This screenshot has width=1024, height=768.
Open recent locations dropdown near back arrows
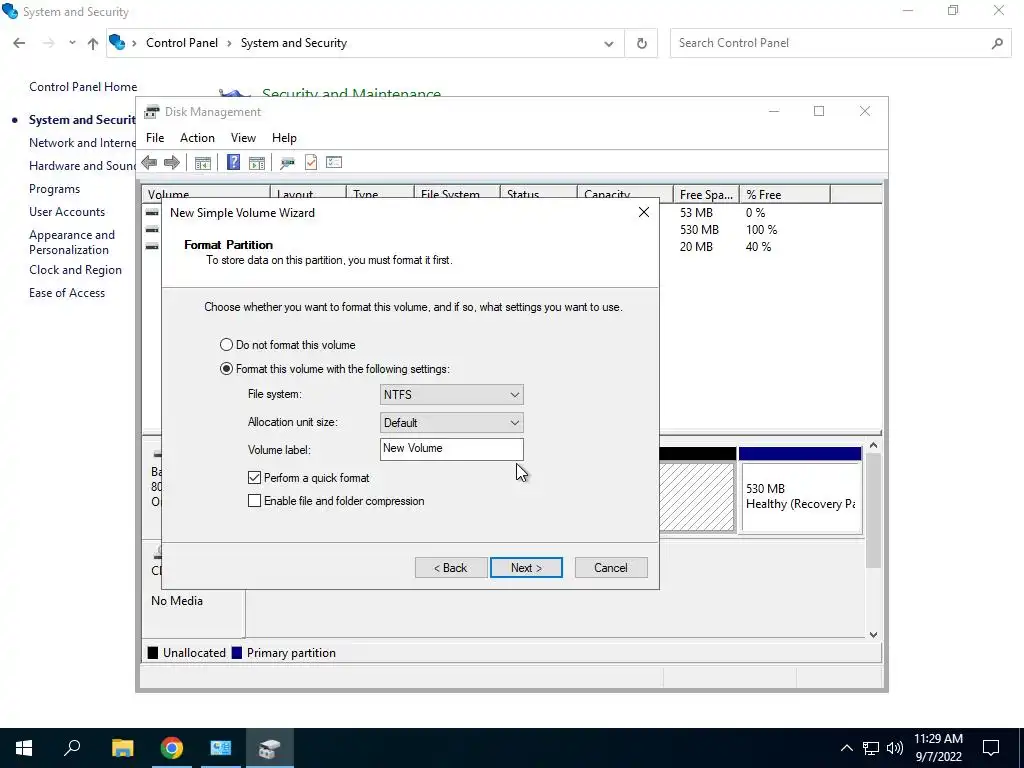(72, 43)
